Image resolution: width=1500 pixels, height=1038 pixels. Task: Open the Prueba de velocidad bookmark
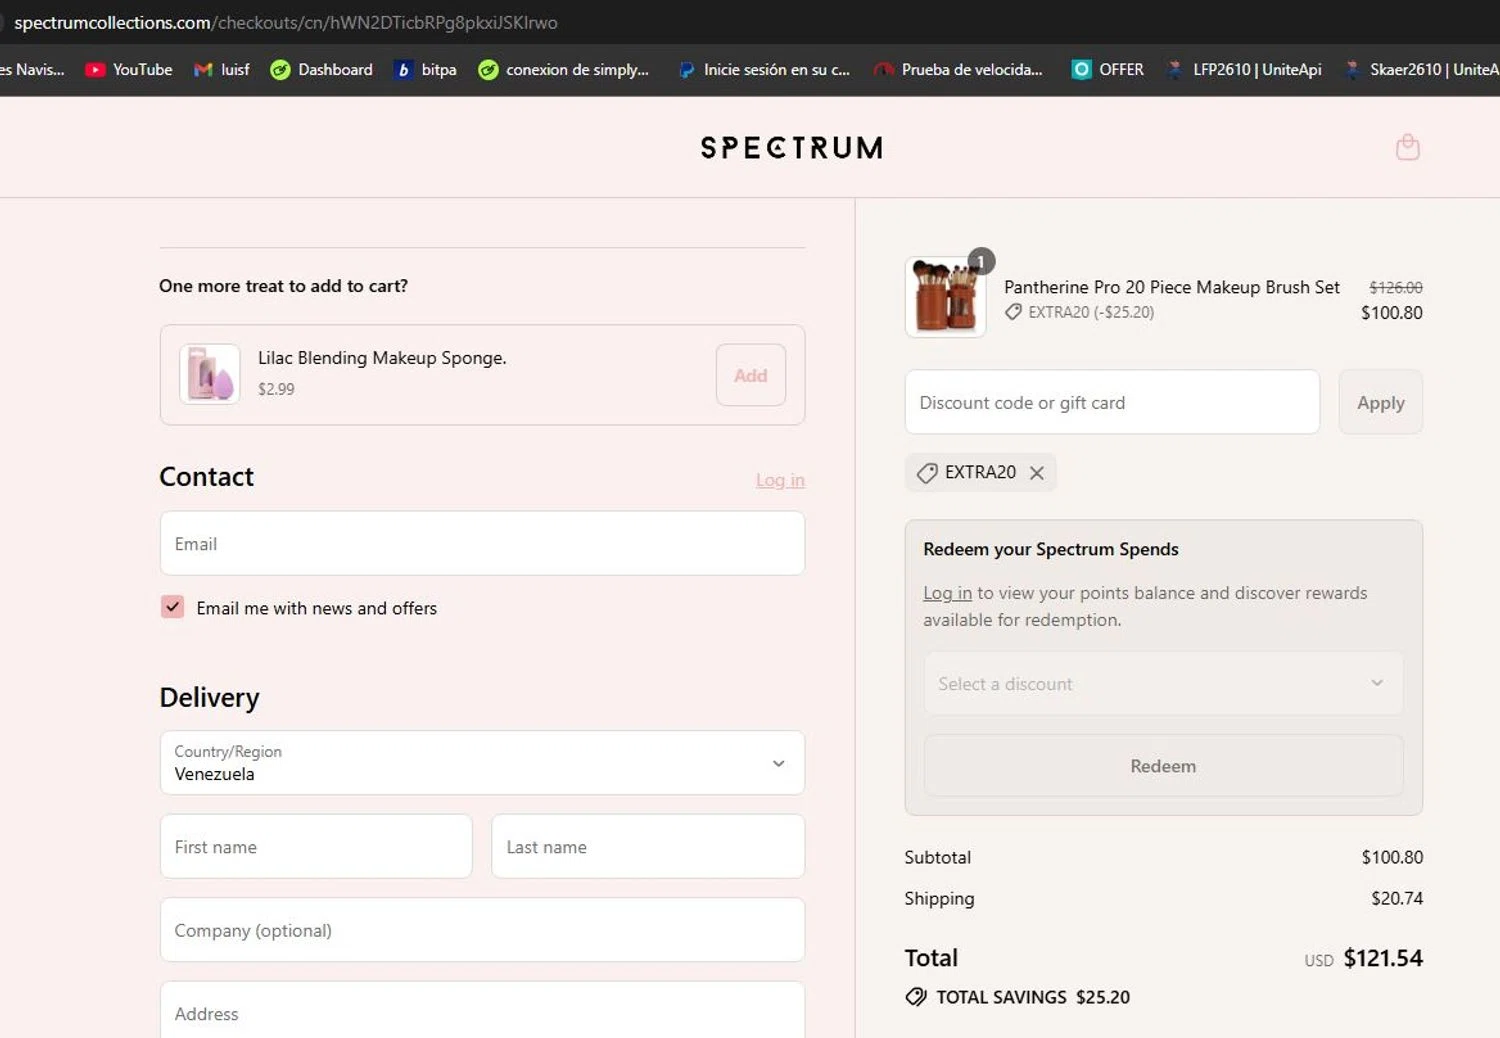click(x=958, y=69)
